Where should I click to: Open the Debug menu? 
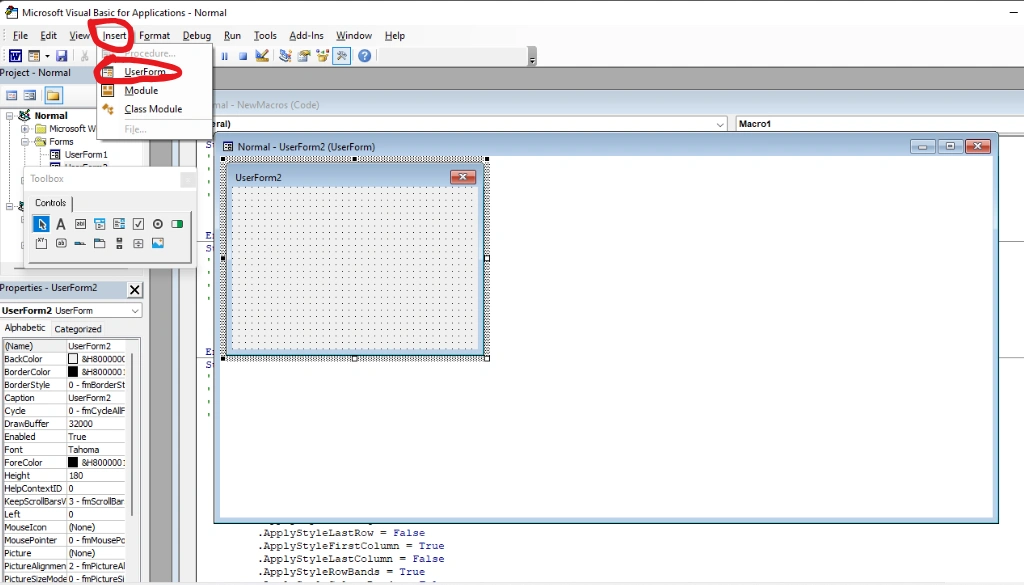tap(197, 35)
